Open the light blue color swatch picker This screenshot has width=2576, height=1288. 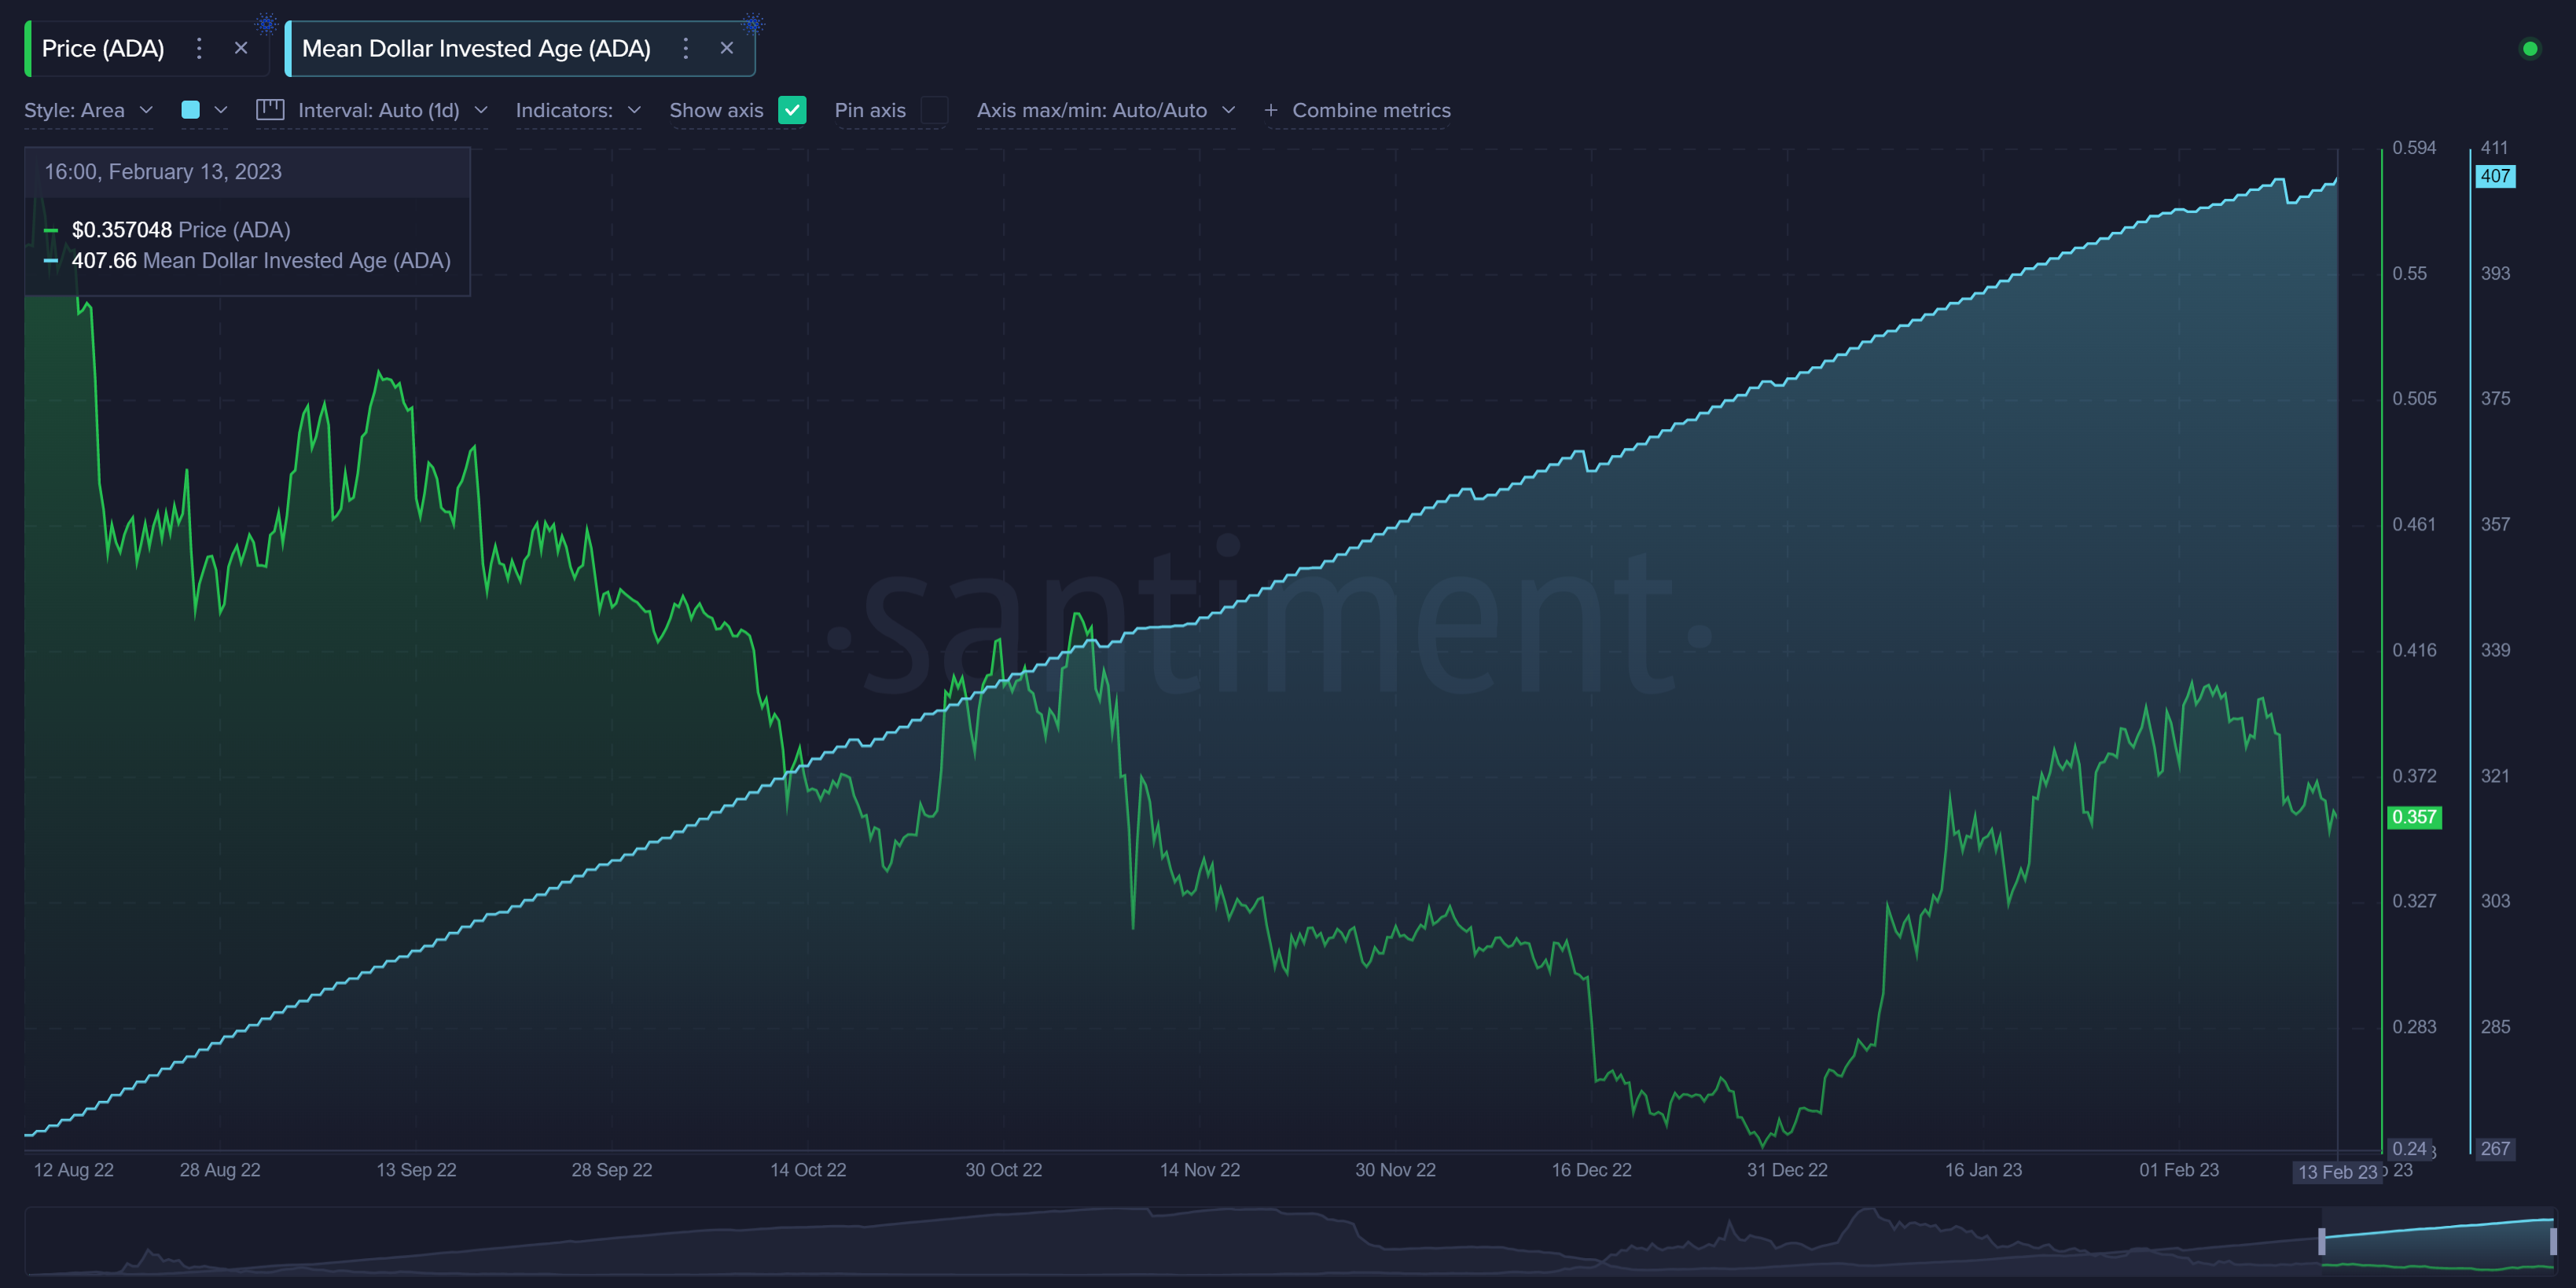click(190, 110)
